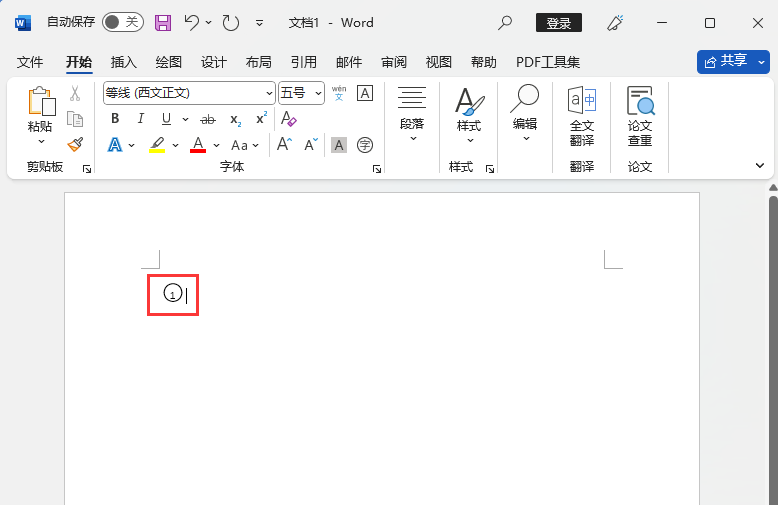Open highlight color dropdown arrow
778x505 pixels.
pos(175,145)
